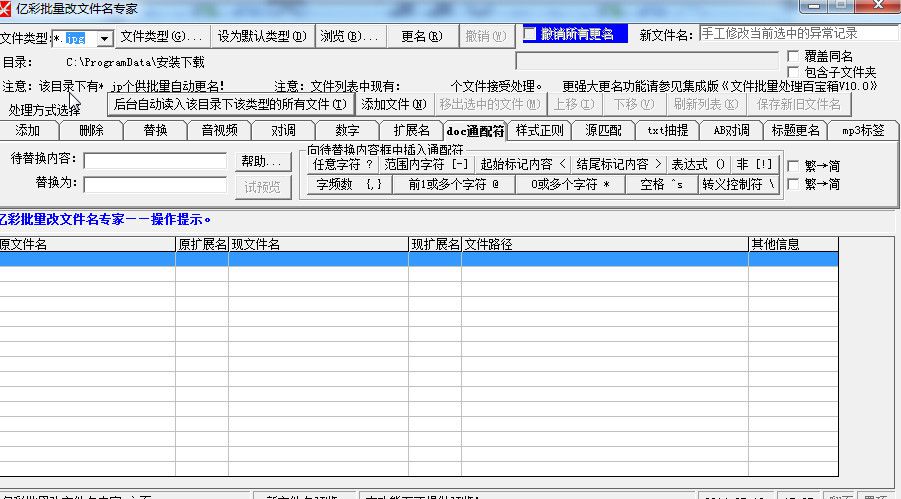Viewport: 901px width, 499px height.
Task: Click 后台自动读入该目录下该类型的所有文件(I)
Action: (230, 104)
